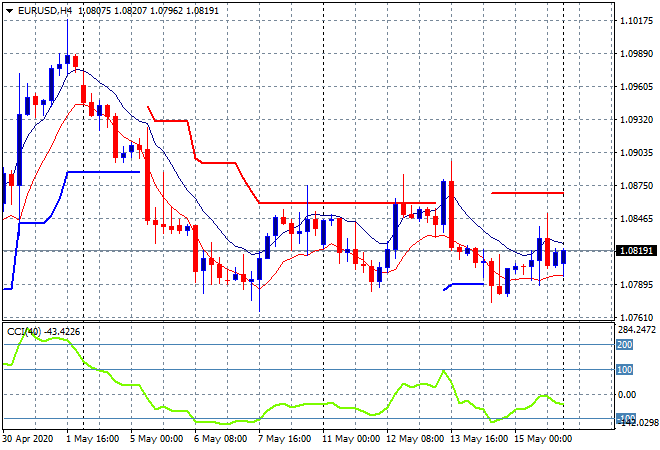Click the CCI 200 level label

[625, 345]
